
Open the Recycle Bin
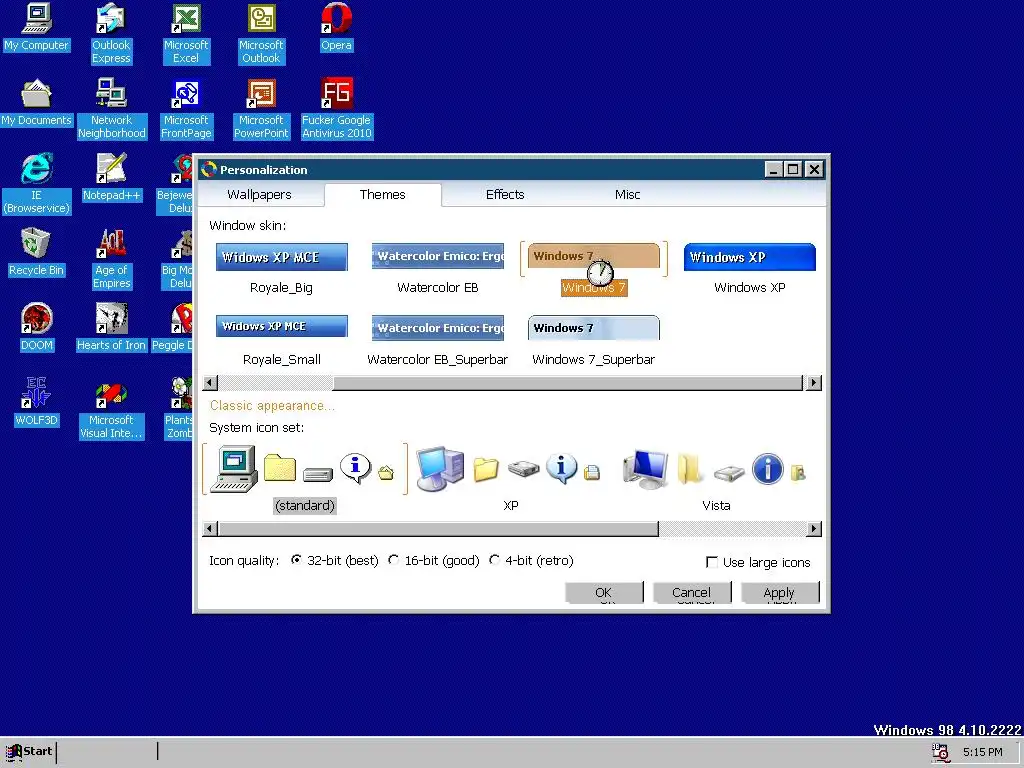click(37, 253)
